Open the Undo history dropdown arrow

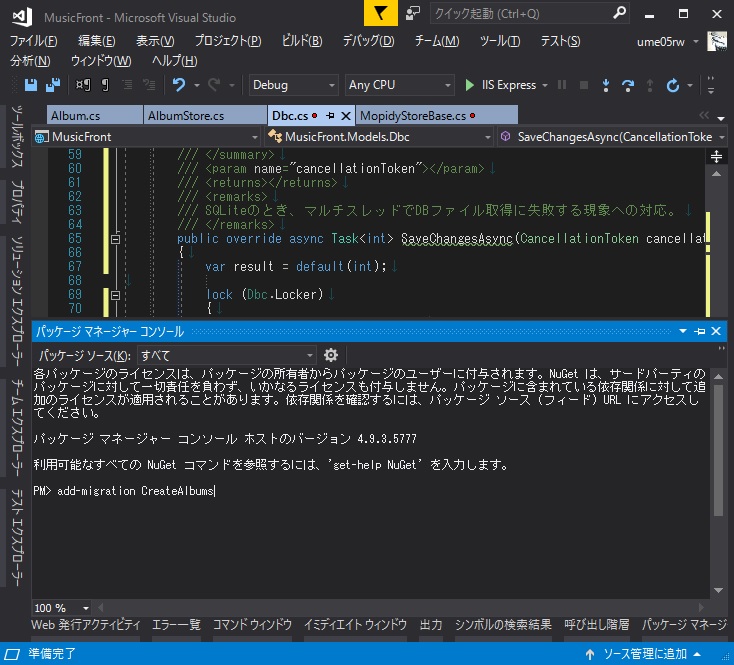(x=197, y=86)
